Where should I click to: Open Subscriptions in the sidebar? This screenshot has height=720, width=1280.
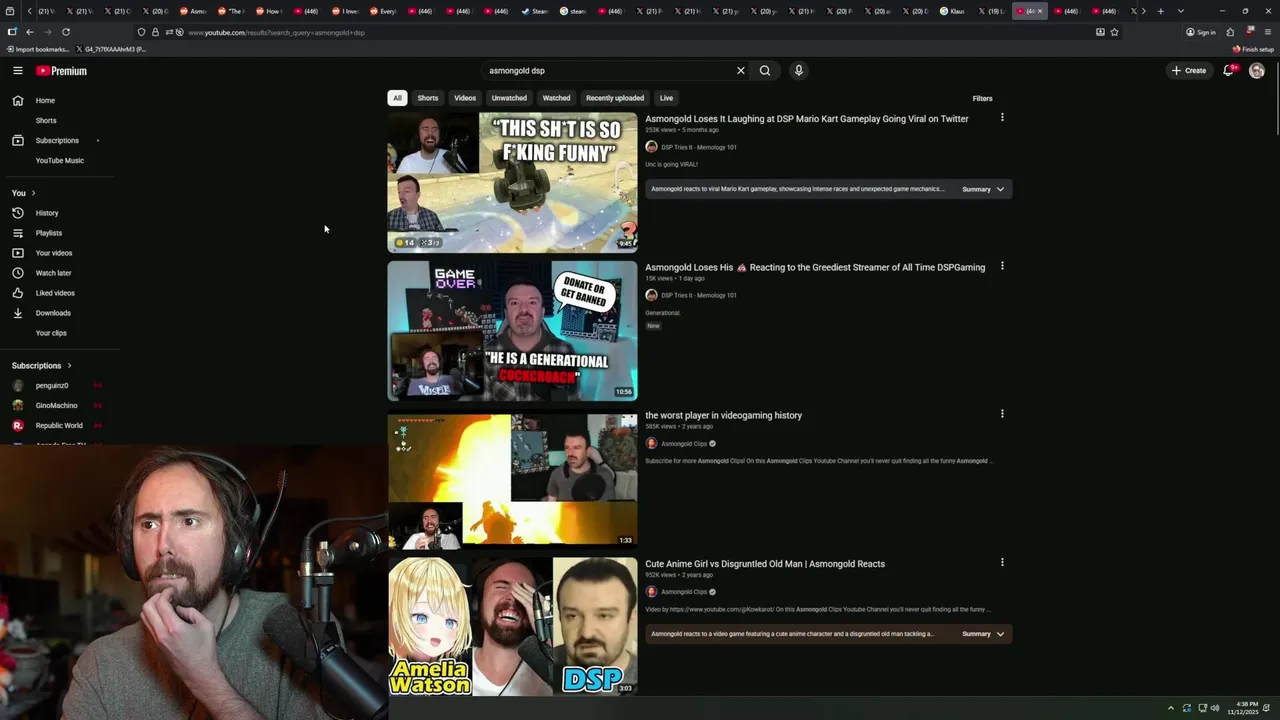(x=56, y=140)
